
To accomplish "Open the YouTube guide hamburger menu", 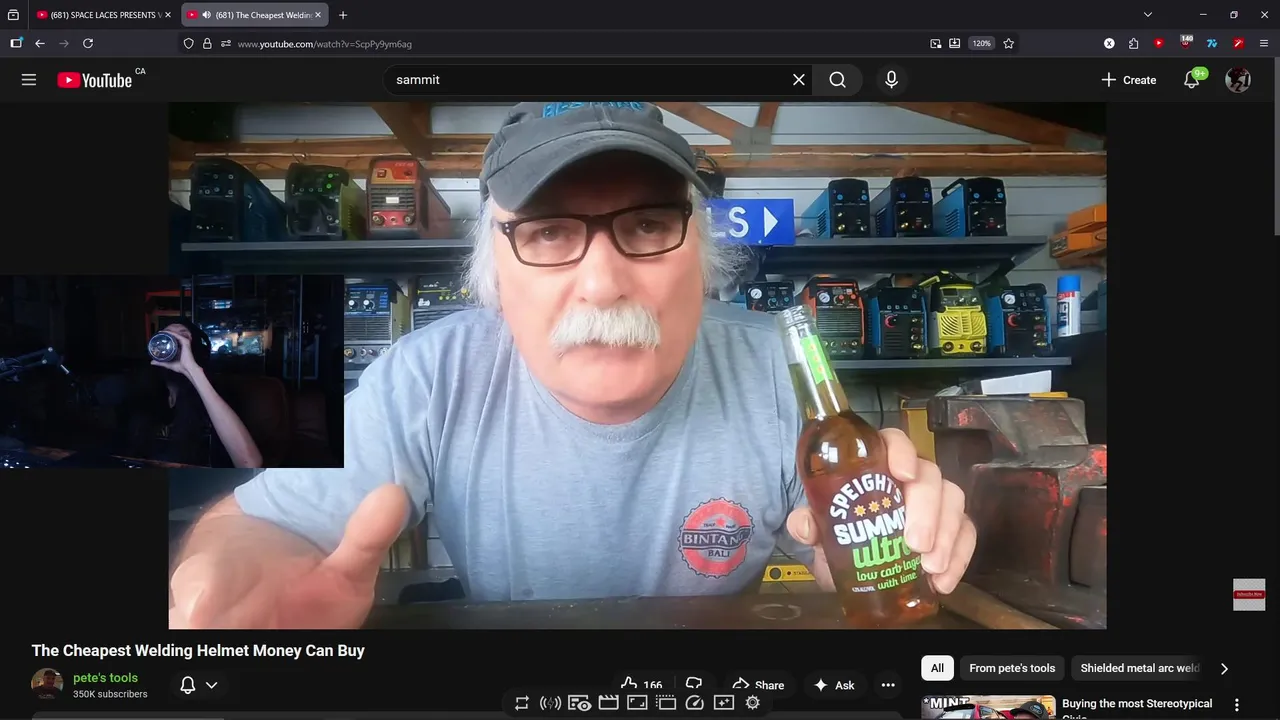I will click(x=29, y=80).
